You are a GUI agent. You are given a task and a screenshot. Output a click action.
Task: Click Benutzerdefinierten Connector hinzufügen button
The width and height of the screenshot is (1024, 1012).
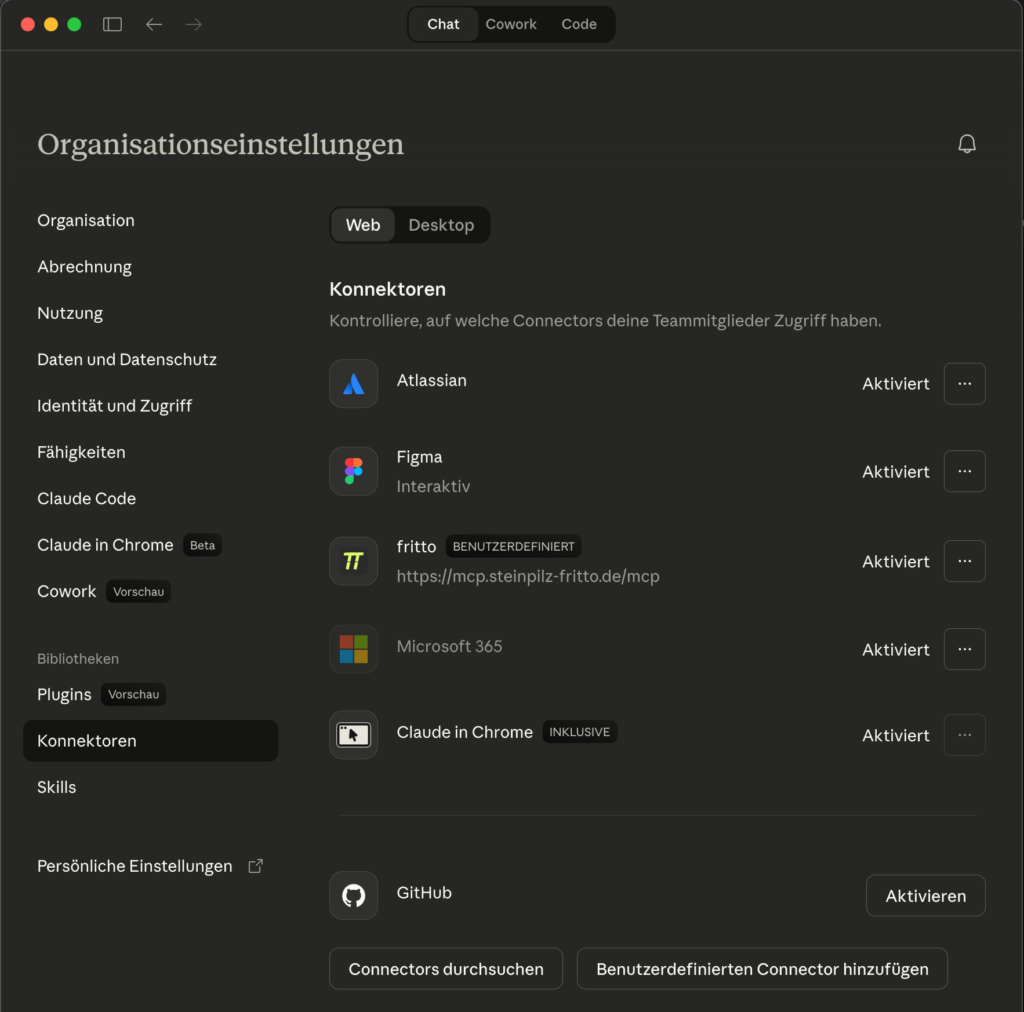pyautogui.click(x=762, y=969)
